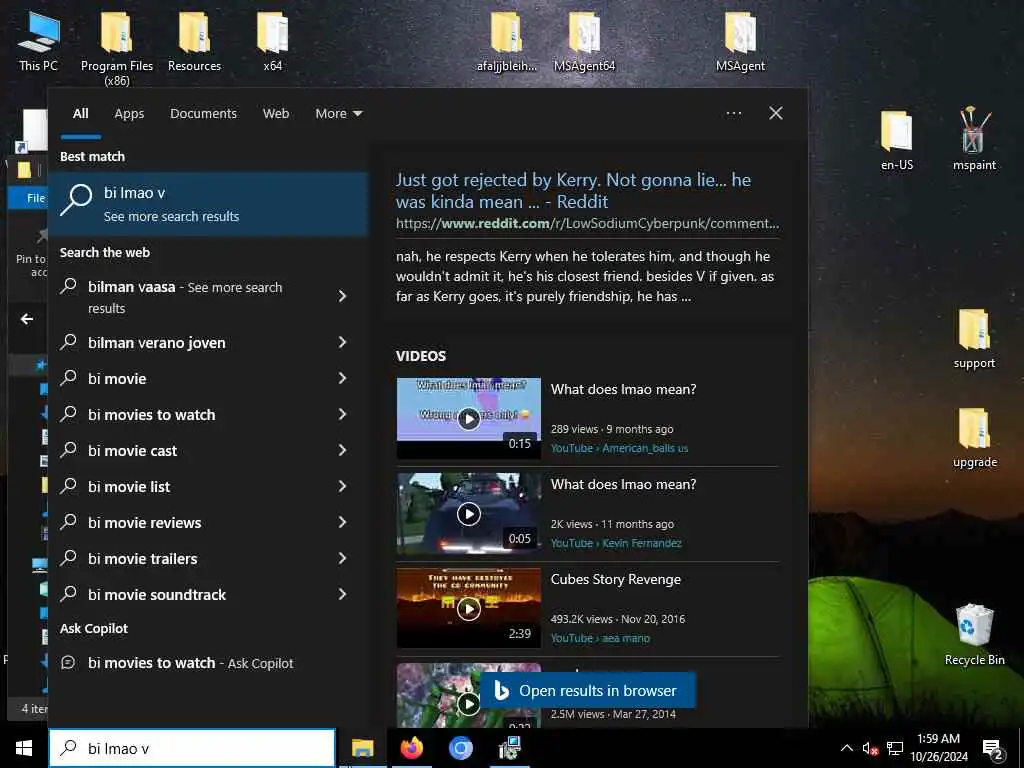Expand the bi movie suggestion arrow
The width and height of the screenshot is (1024, 768).
[x=342, y=378]
